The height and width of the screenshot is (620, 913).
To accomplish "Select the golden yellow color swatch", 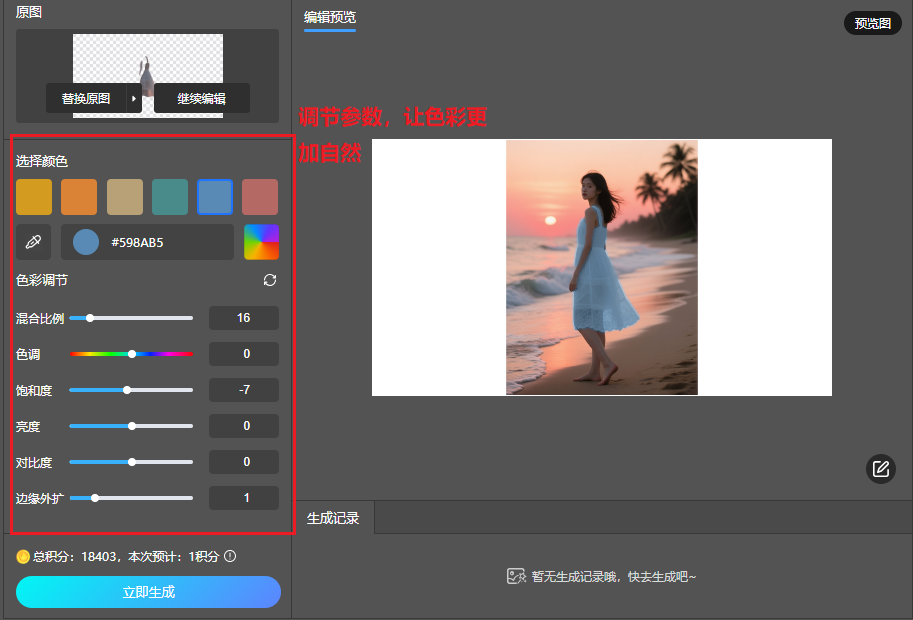I will (x=34, y=197).
